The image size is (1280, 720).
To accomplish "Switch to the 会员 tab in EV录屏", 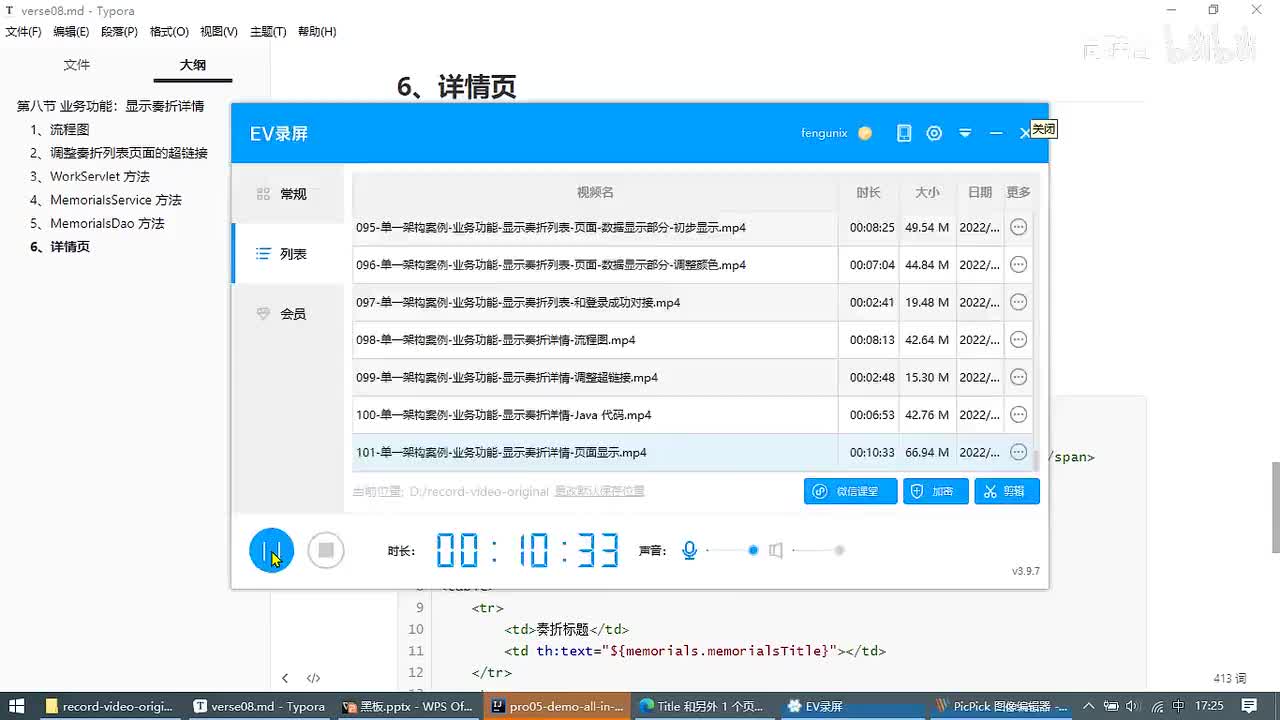I will tap(288, 314).
